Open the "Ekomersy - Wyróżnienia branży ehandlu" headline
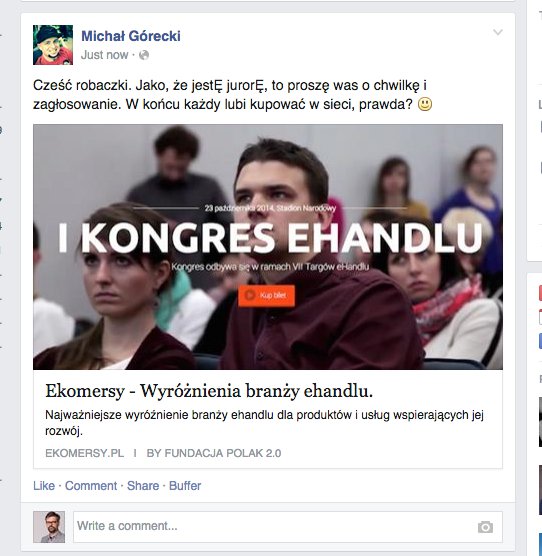 pyautogui.click(x=209, y=391)
